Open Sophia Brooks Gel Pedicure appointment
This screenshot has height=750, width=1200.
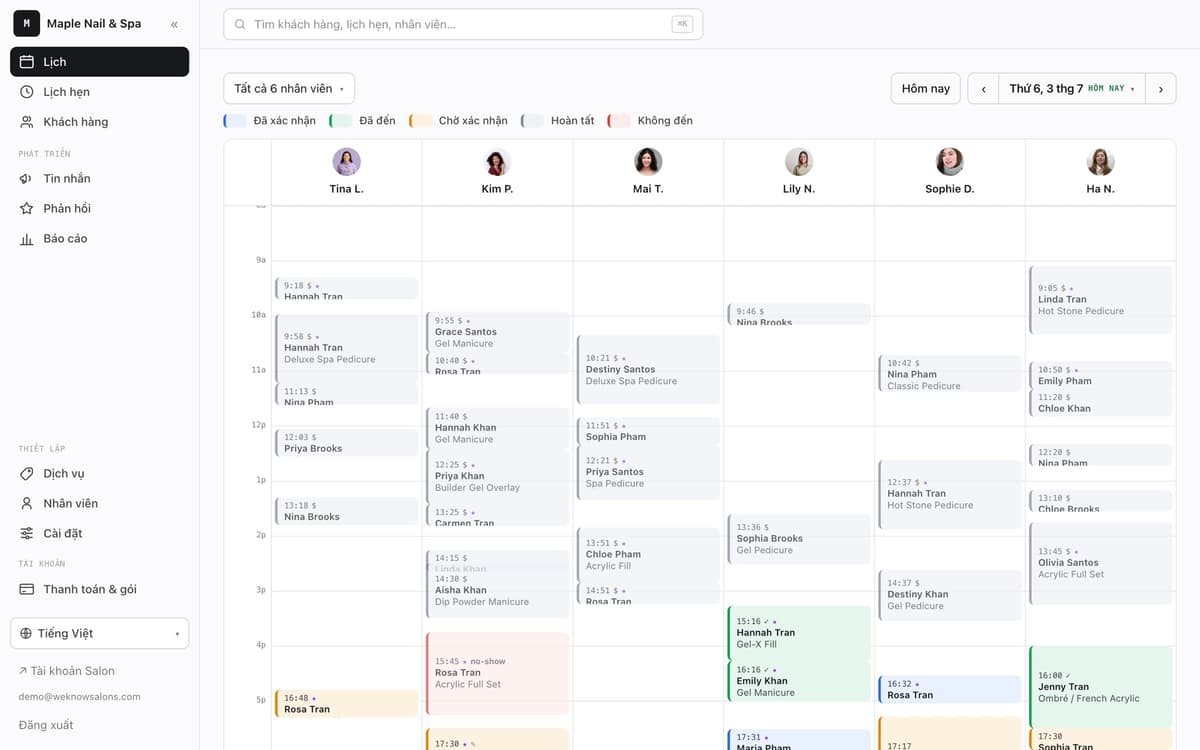799,539
